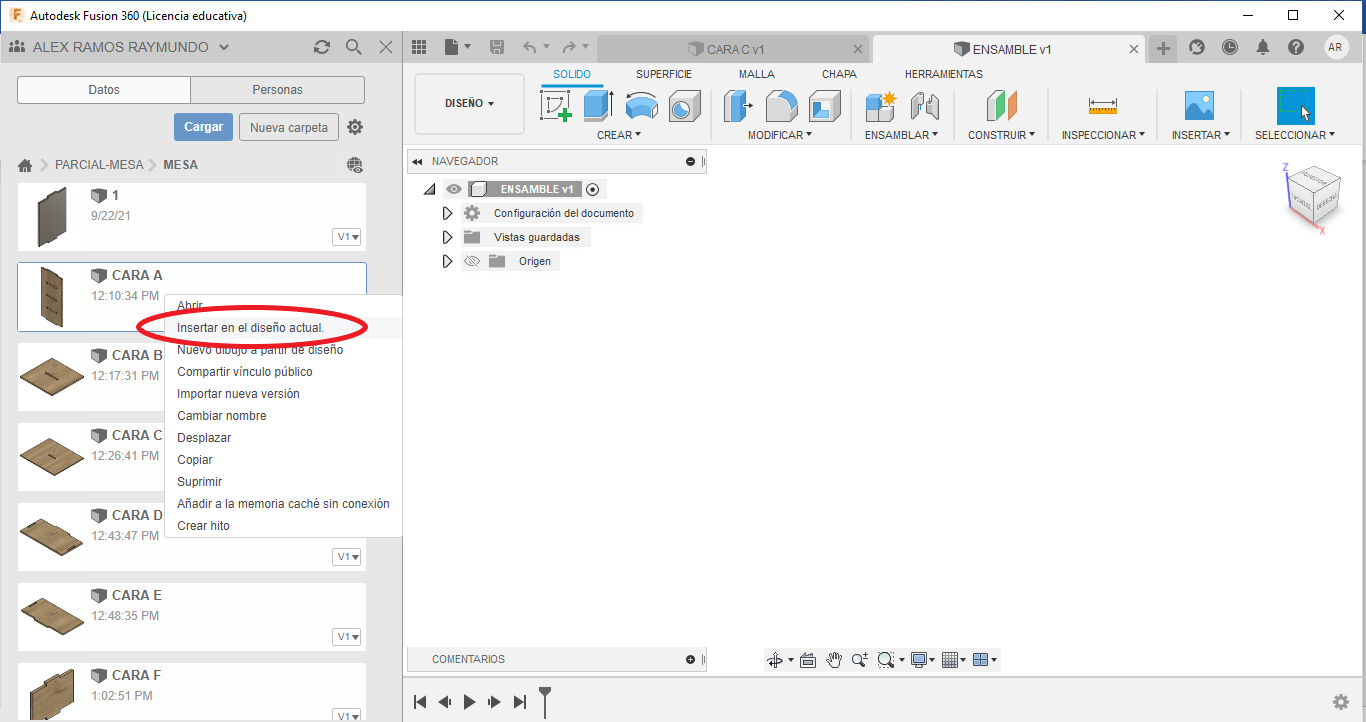The image size is (1366, 722).
Task: Refresh the data panel
Action: [x=322, y=47]
